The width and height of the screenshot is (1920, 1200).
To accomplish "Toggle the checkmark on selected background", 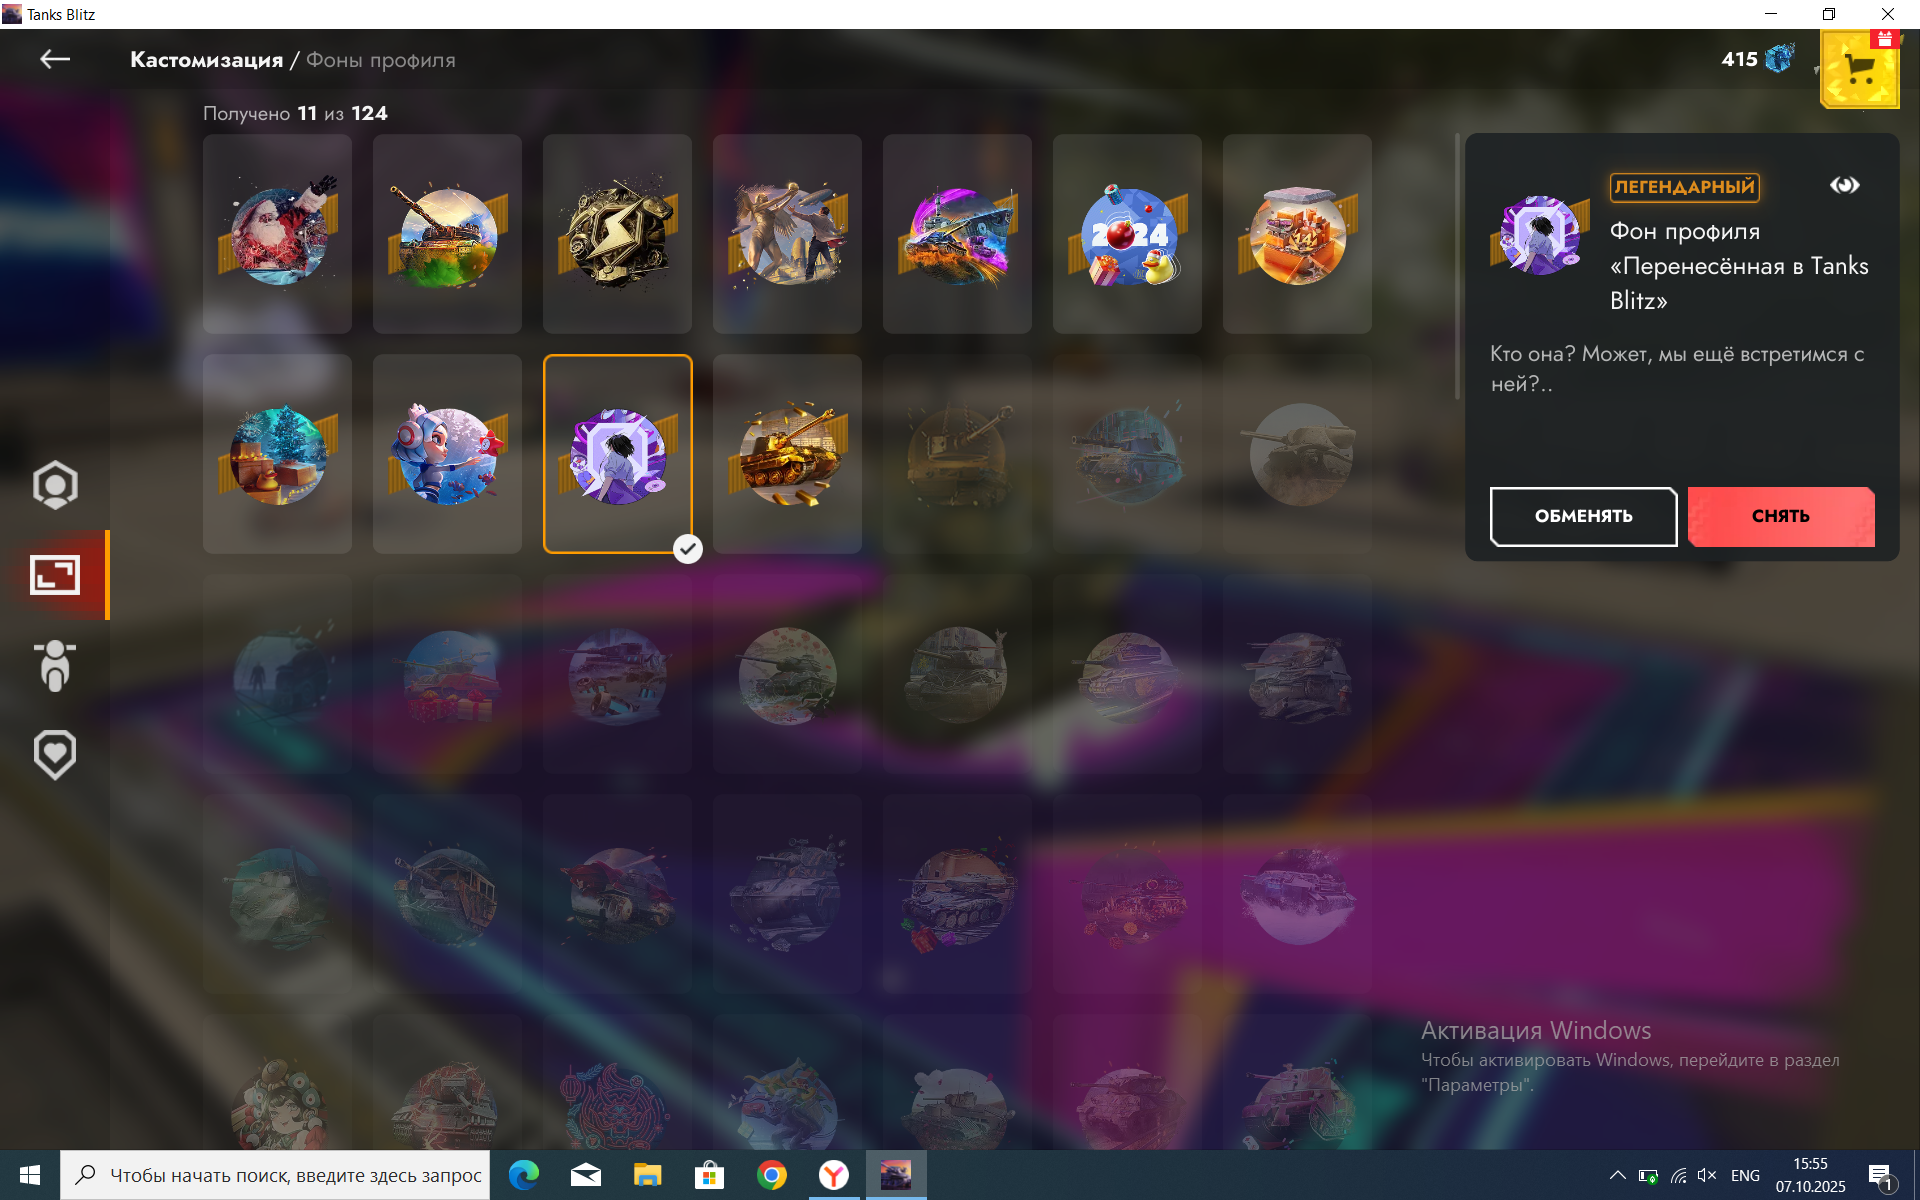I will click(x=688, y=549).
